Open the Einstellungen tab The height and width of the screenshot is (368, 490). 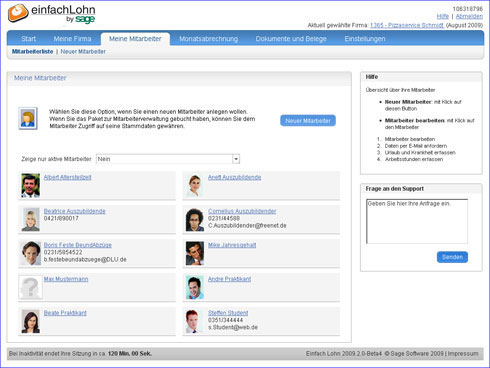(365, 39)
